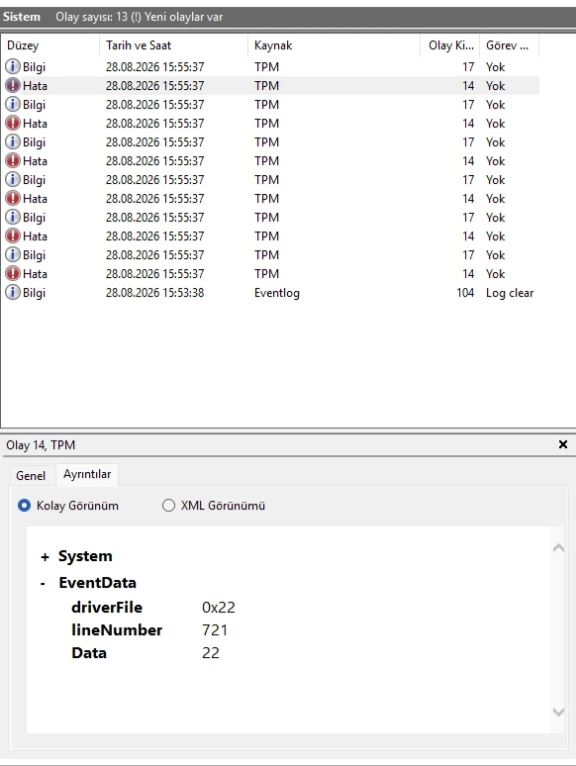This screenshot has height=766, width=576.
Task: Click the 28.08.2026 15:53:38 timestamp
Action: [155, 293]
